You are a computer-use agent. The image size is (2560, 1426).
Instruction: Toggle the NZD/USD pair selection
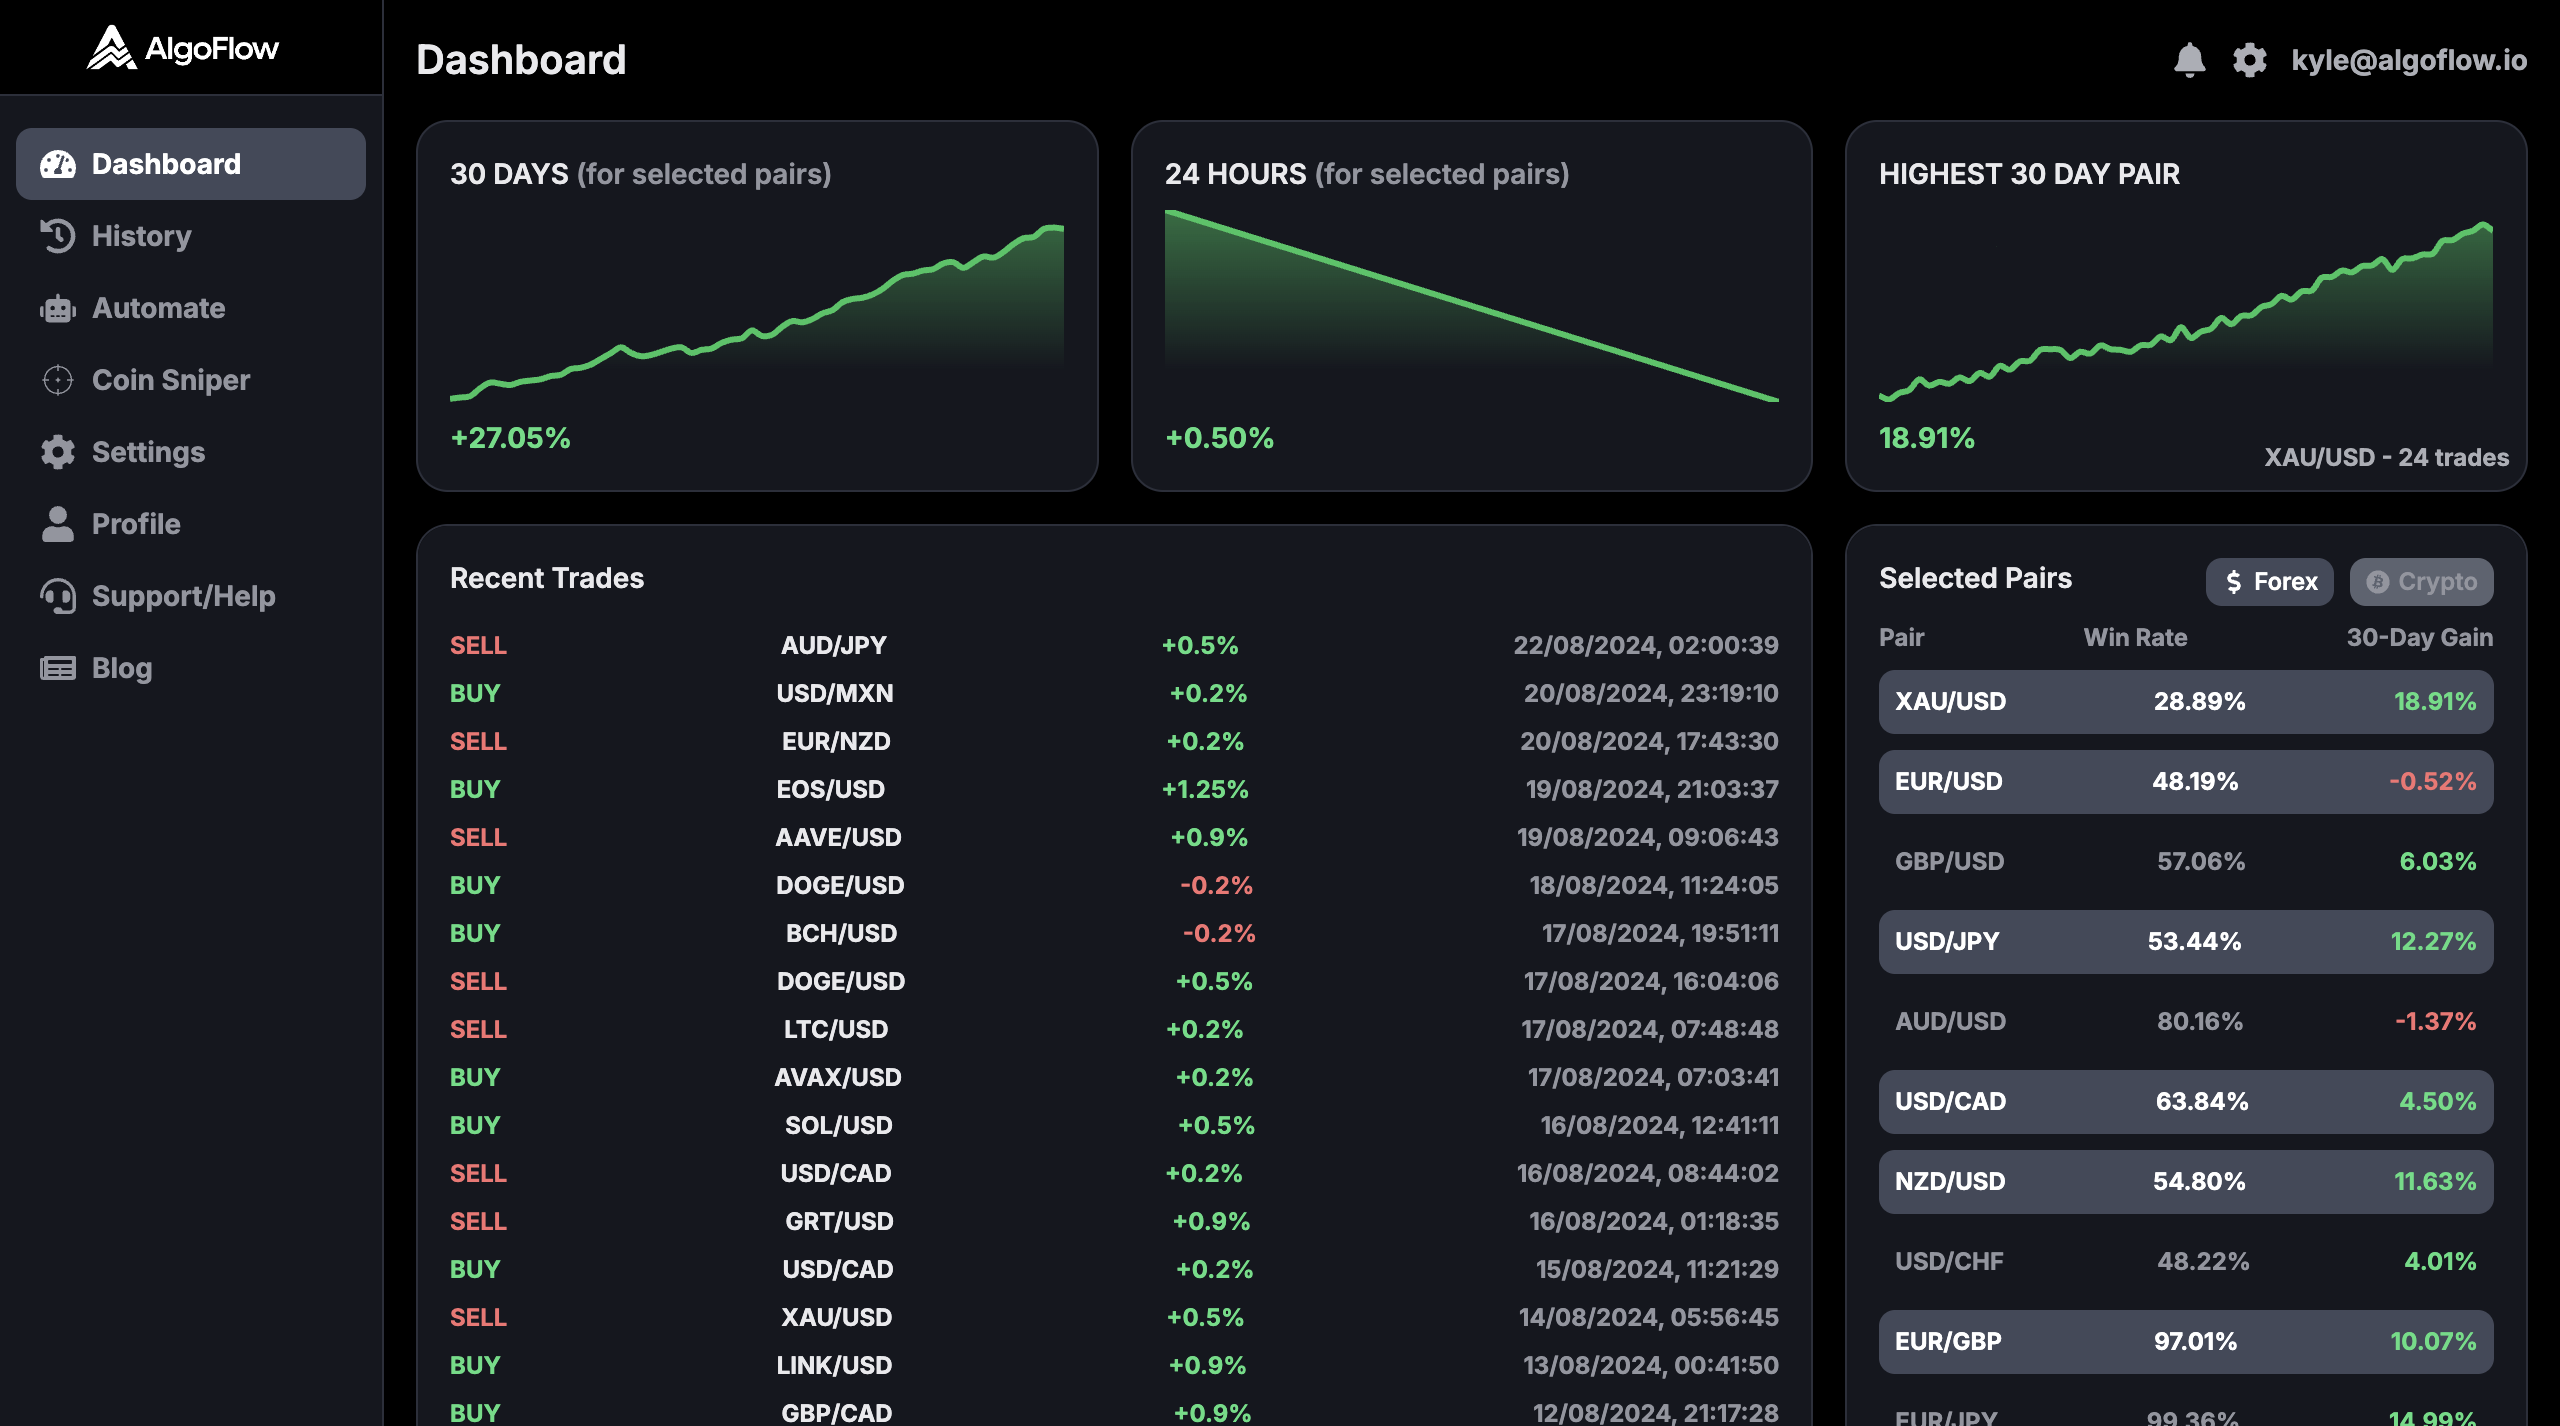point(2186,1182)
